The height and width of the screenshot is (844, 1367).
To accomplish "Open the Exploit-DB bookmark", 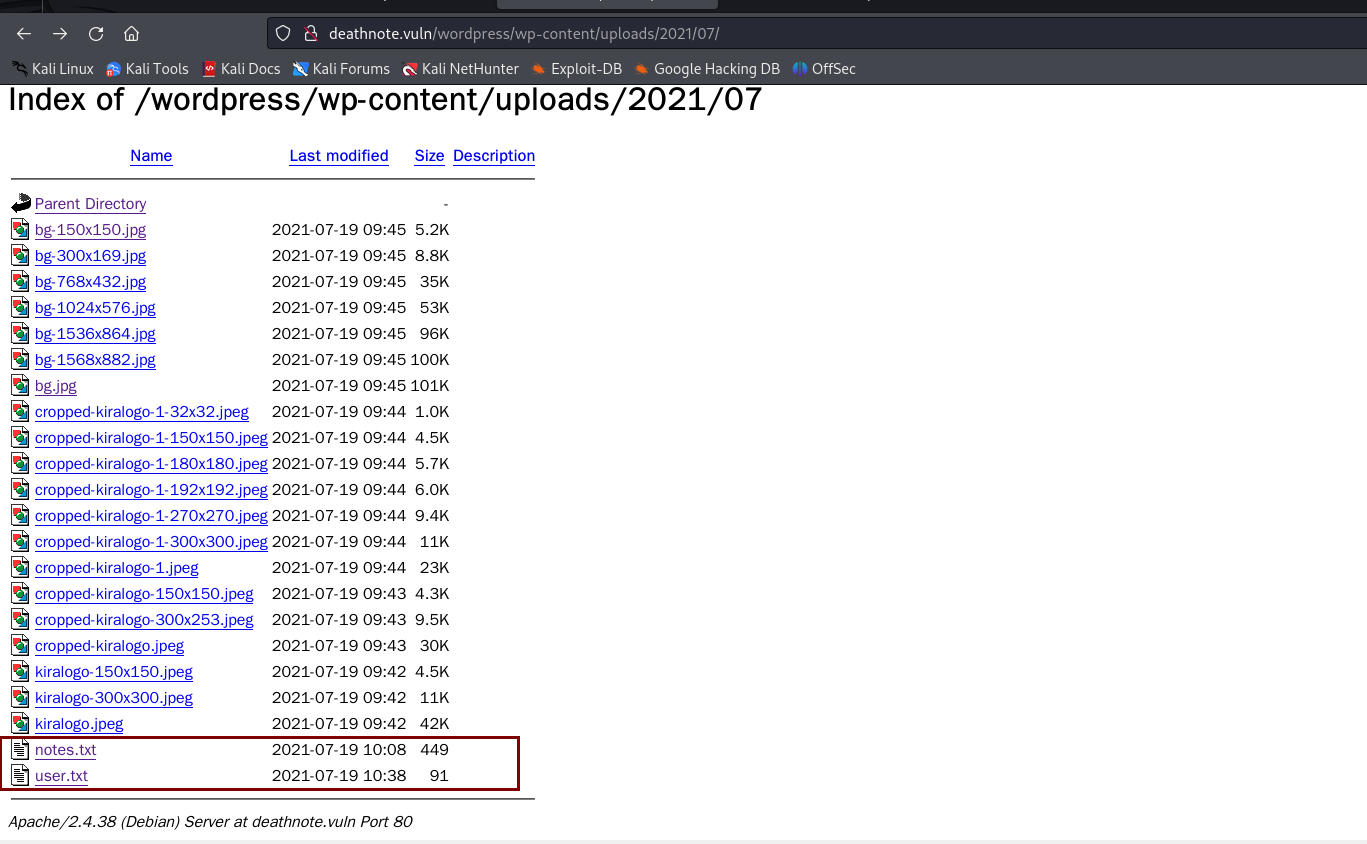I will (576, 69).
